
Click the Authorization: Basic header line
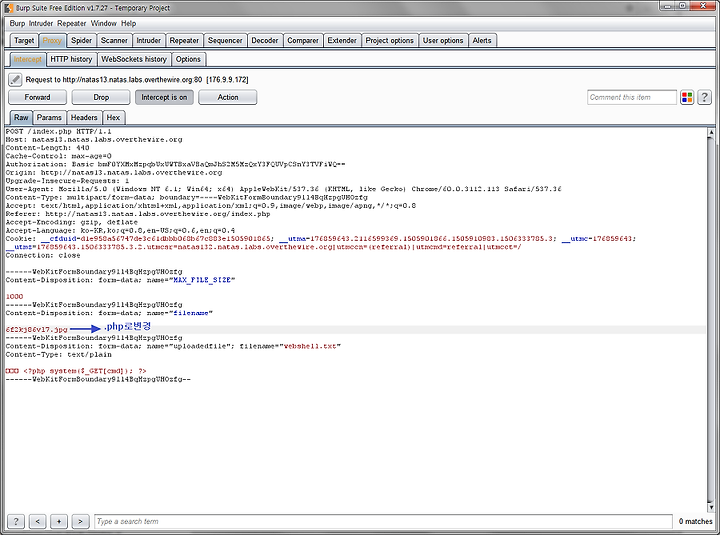(175, 164)
